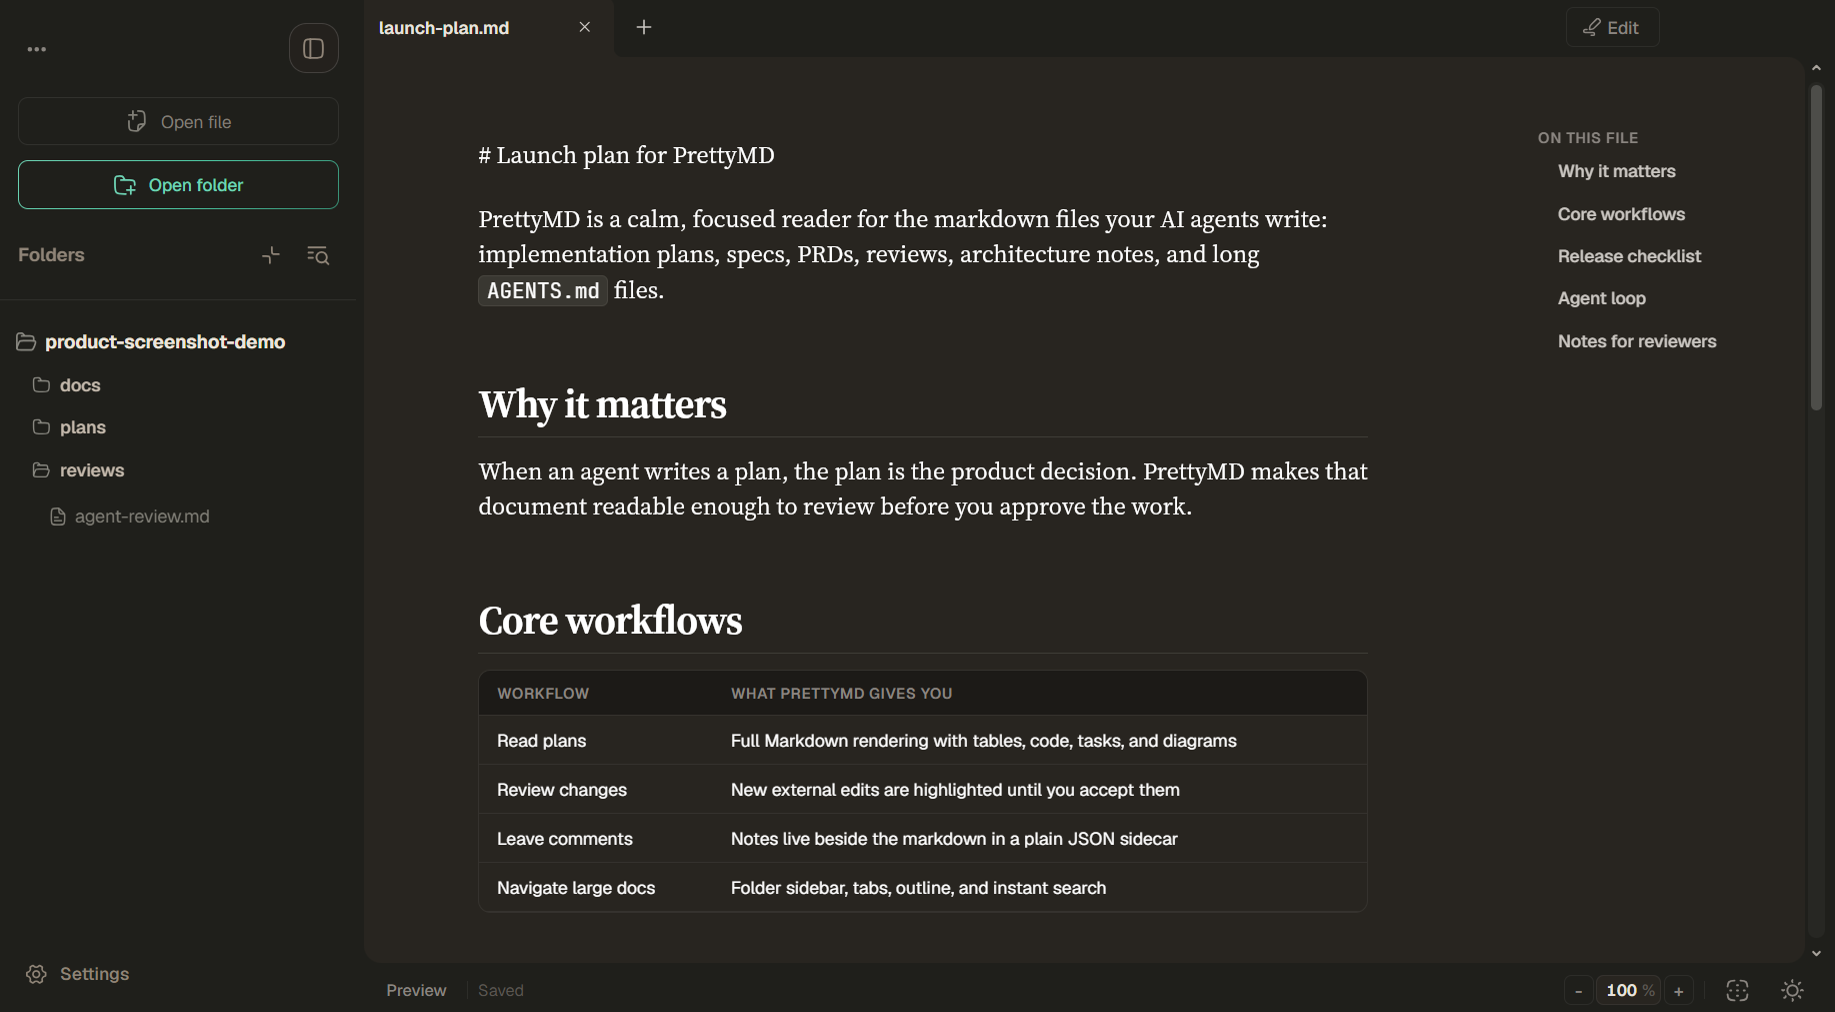Close the launch-plan.md tab

coord(585,27)
